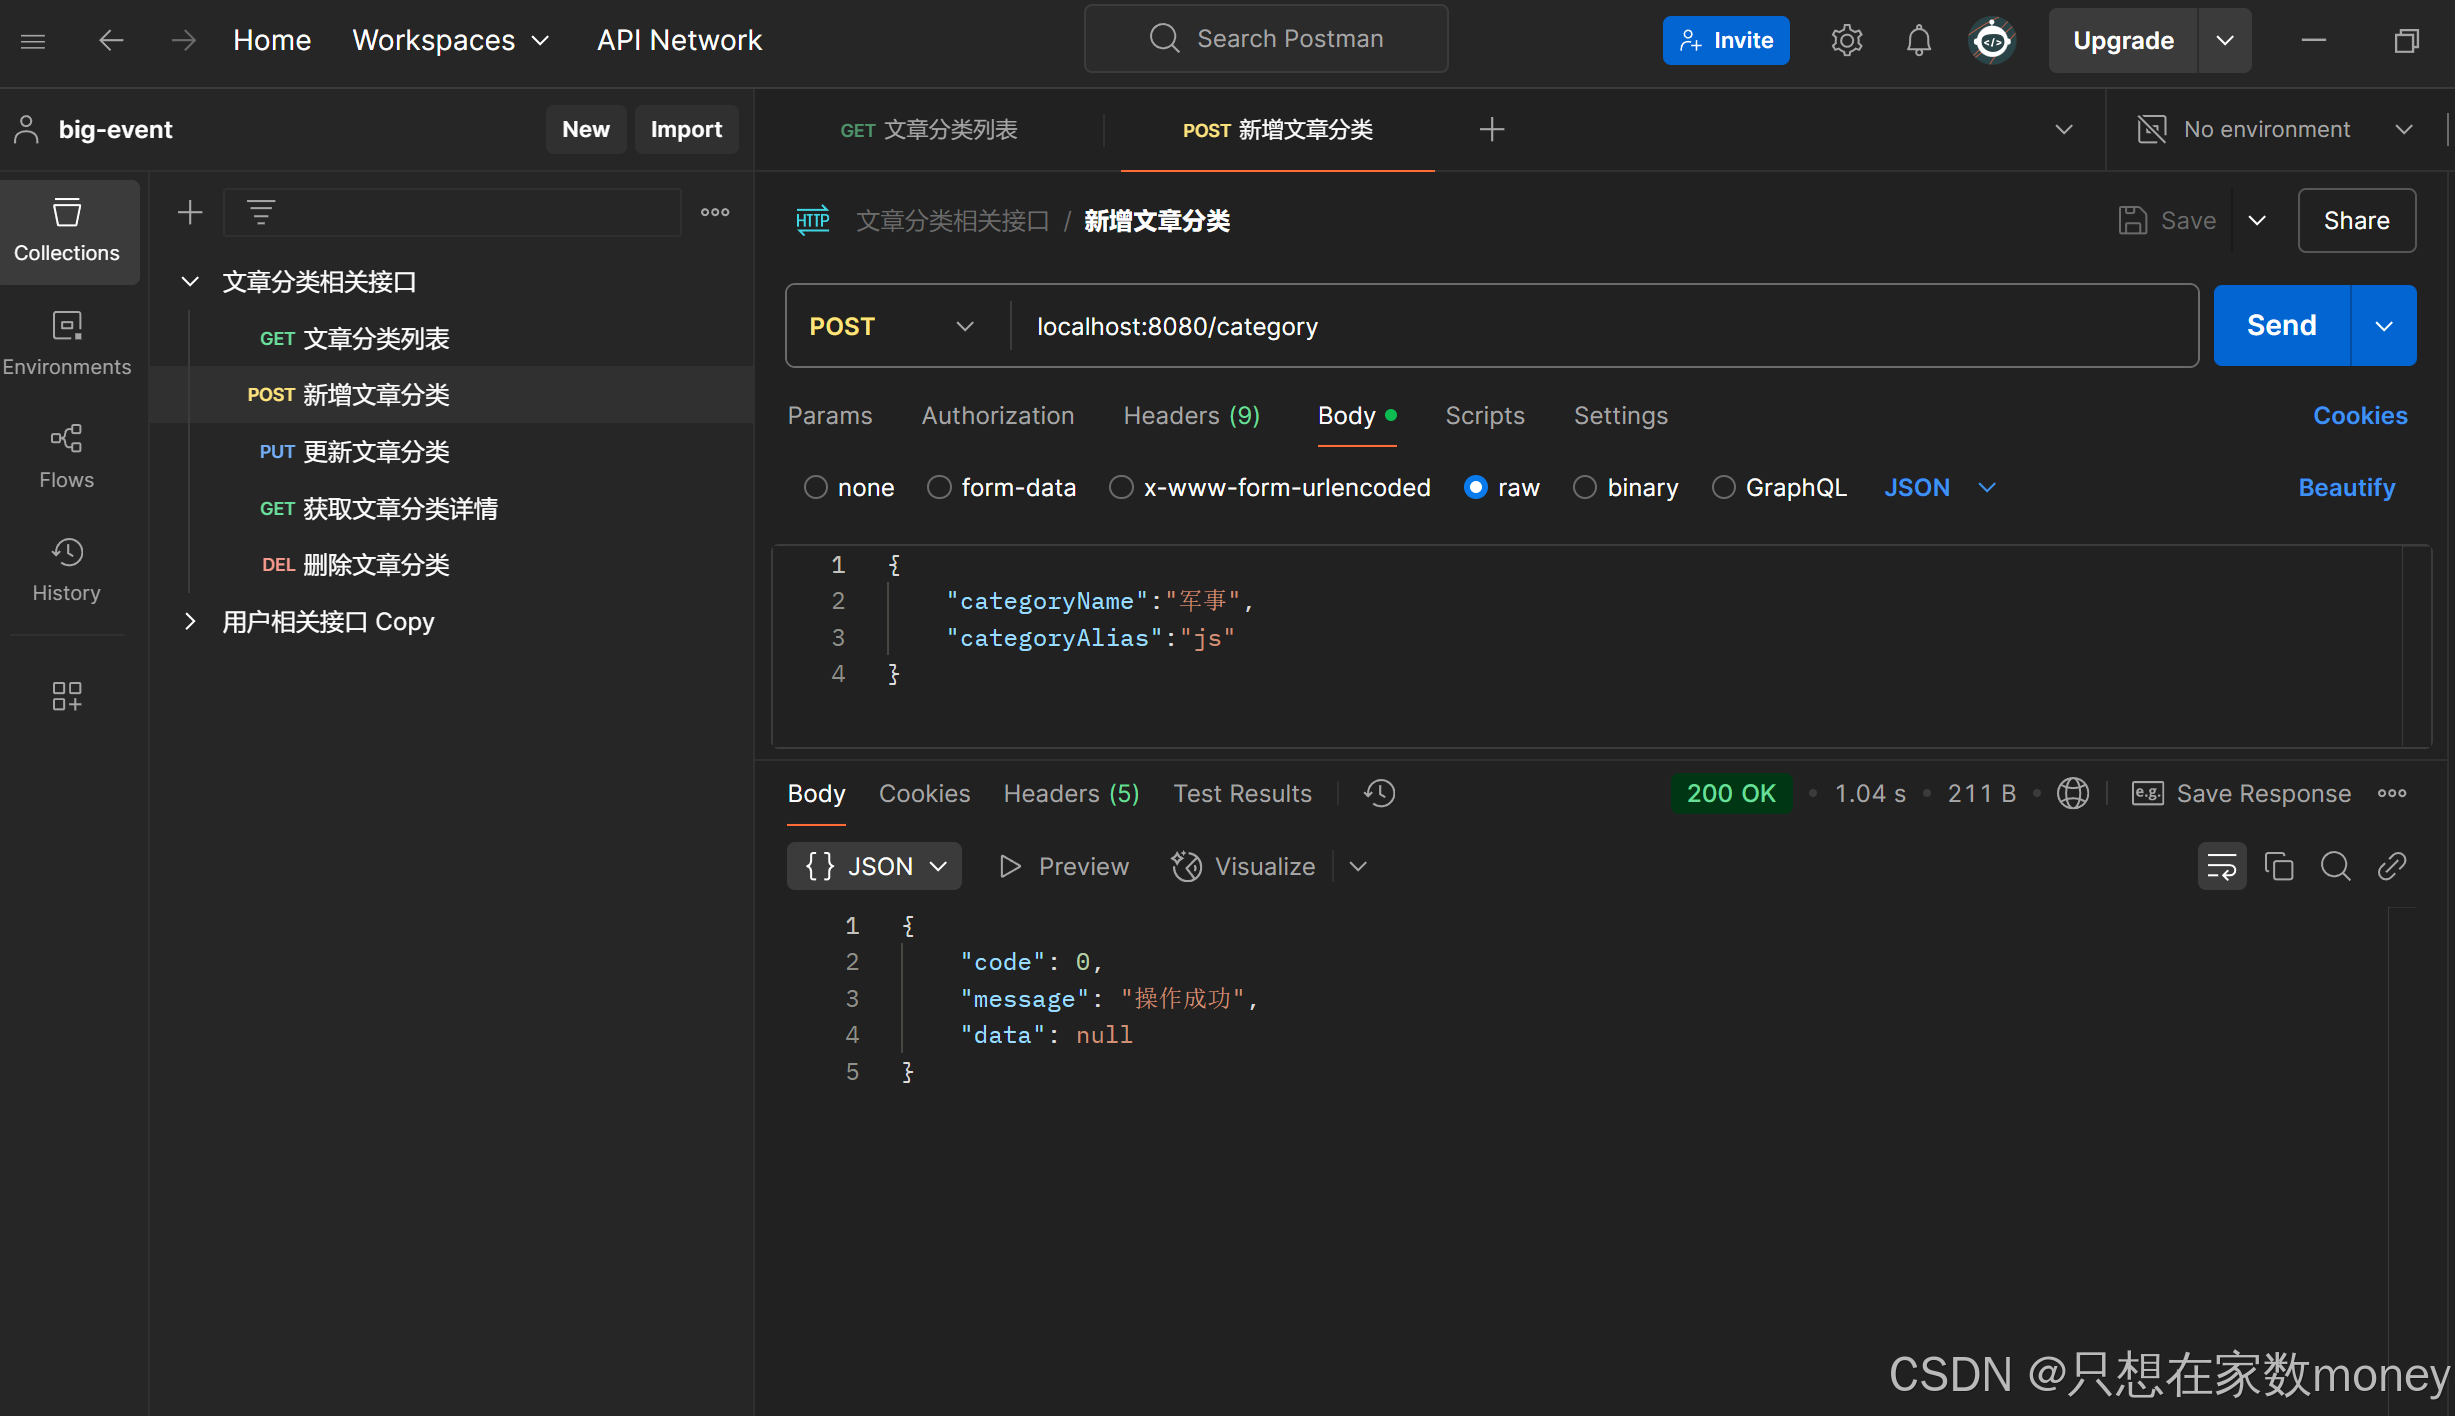Open the Test Results response tab
2455x1416 pixels.
(x=1242, y=794)
